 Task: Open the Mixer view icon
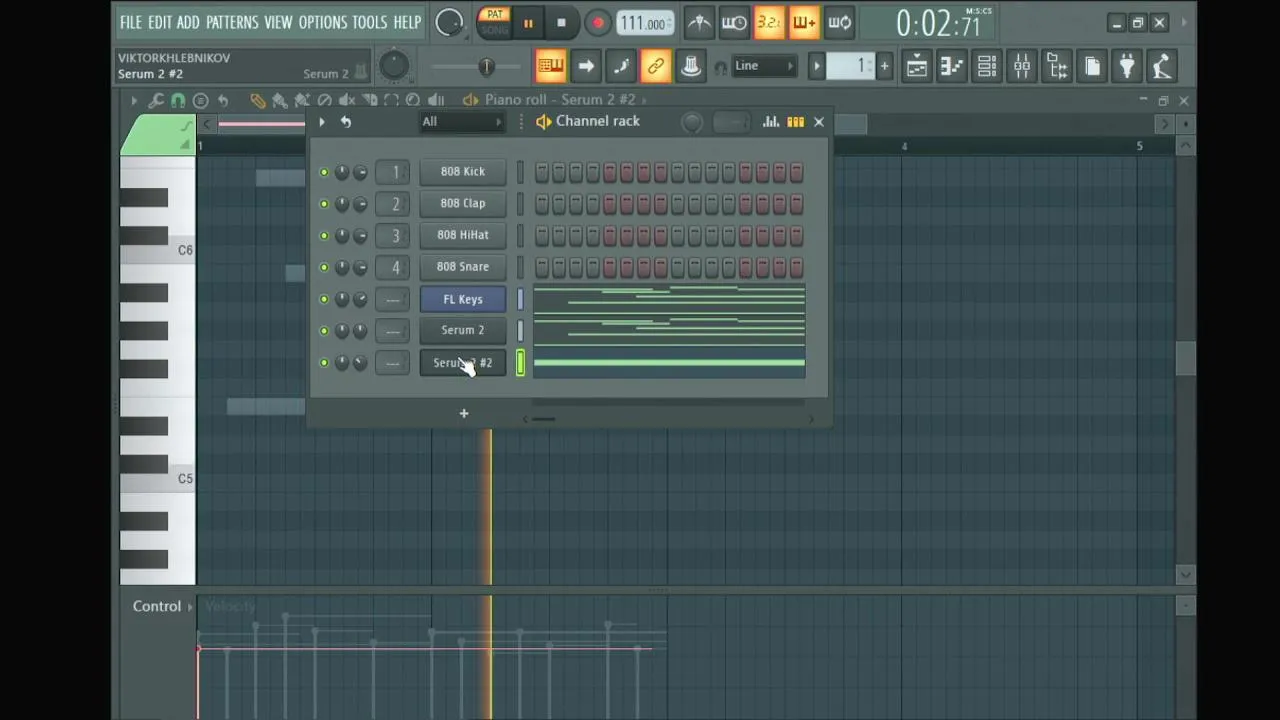point(1021,67)
